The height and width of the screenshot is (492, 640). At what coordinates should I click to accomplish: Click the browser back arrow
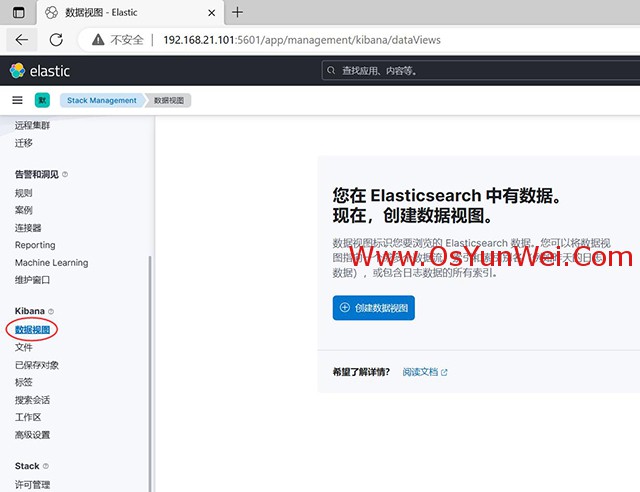pyautogui.click(x=22, y=40)
